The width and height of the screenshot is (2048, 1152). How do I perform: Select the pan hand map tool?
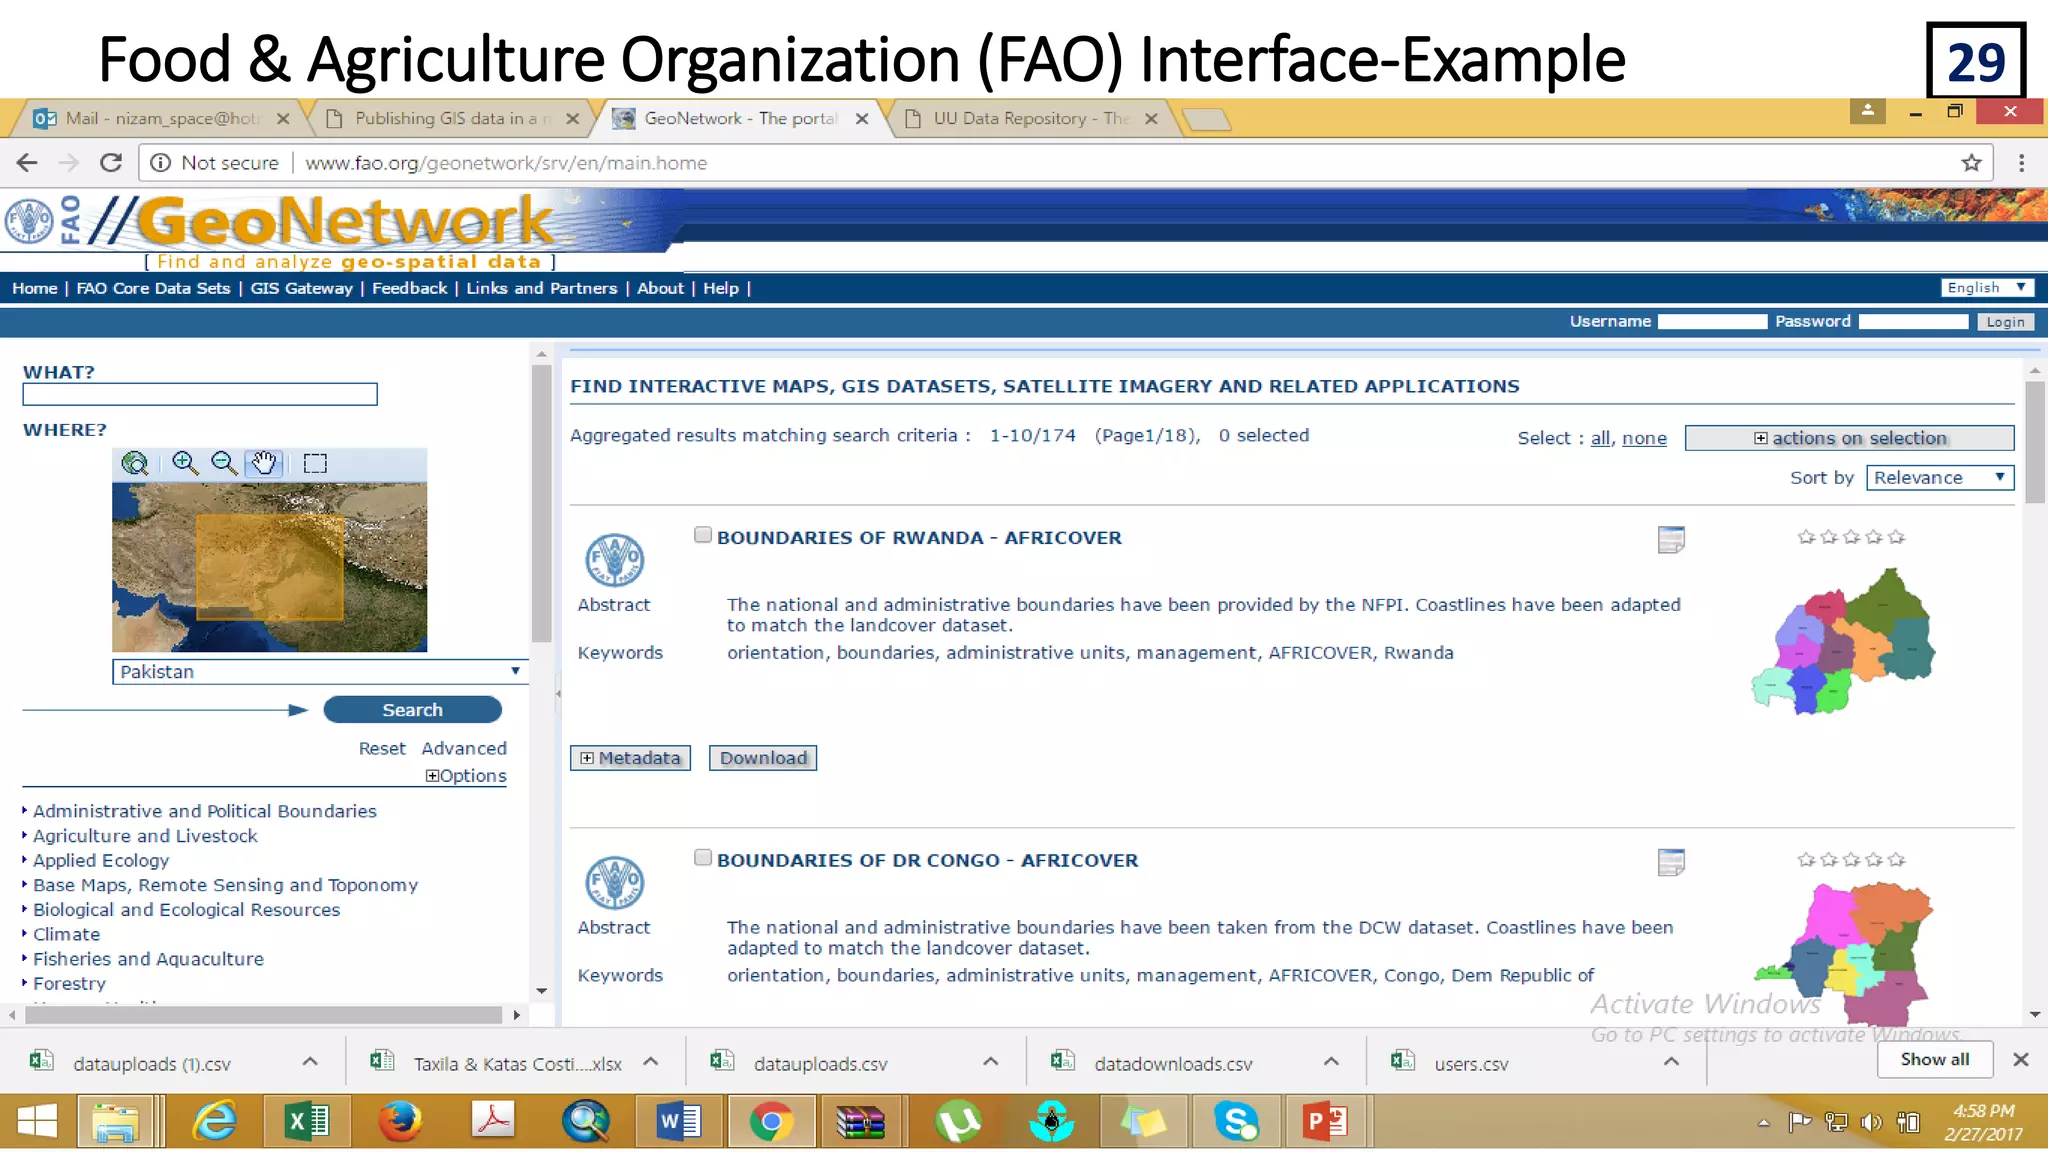click(x=264, y=463)
